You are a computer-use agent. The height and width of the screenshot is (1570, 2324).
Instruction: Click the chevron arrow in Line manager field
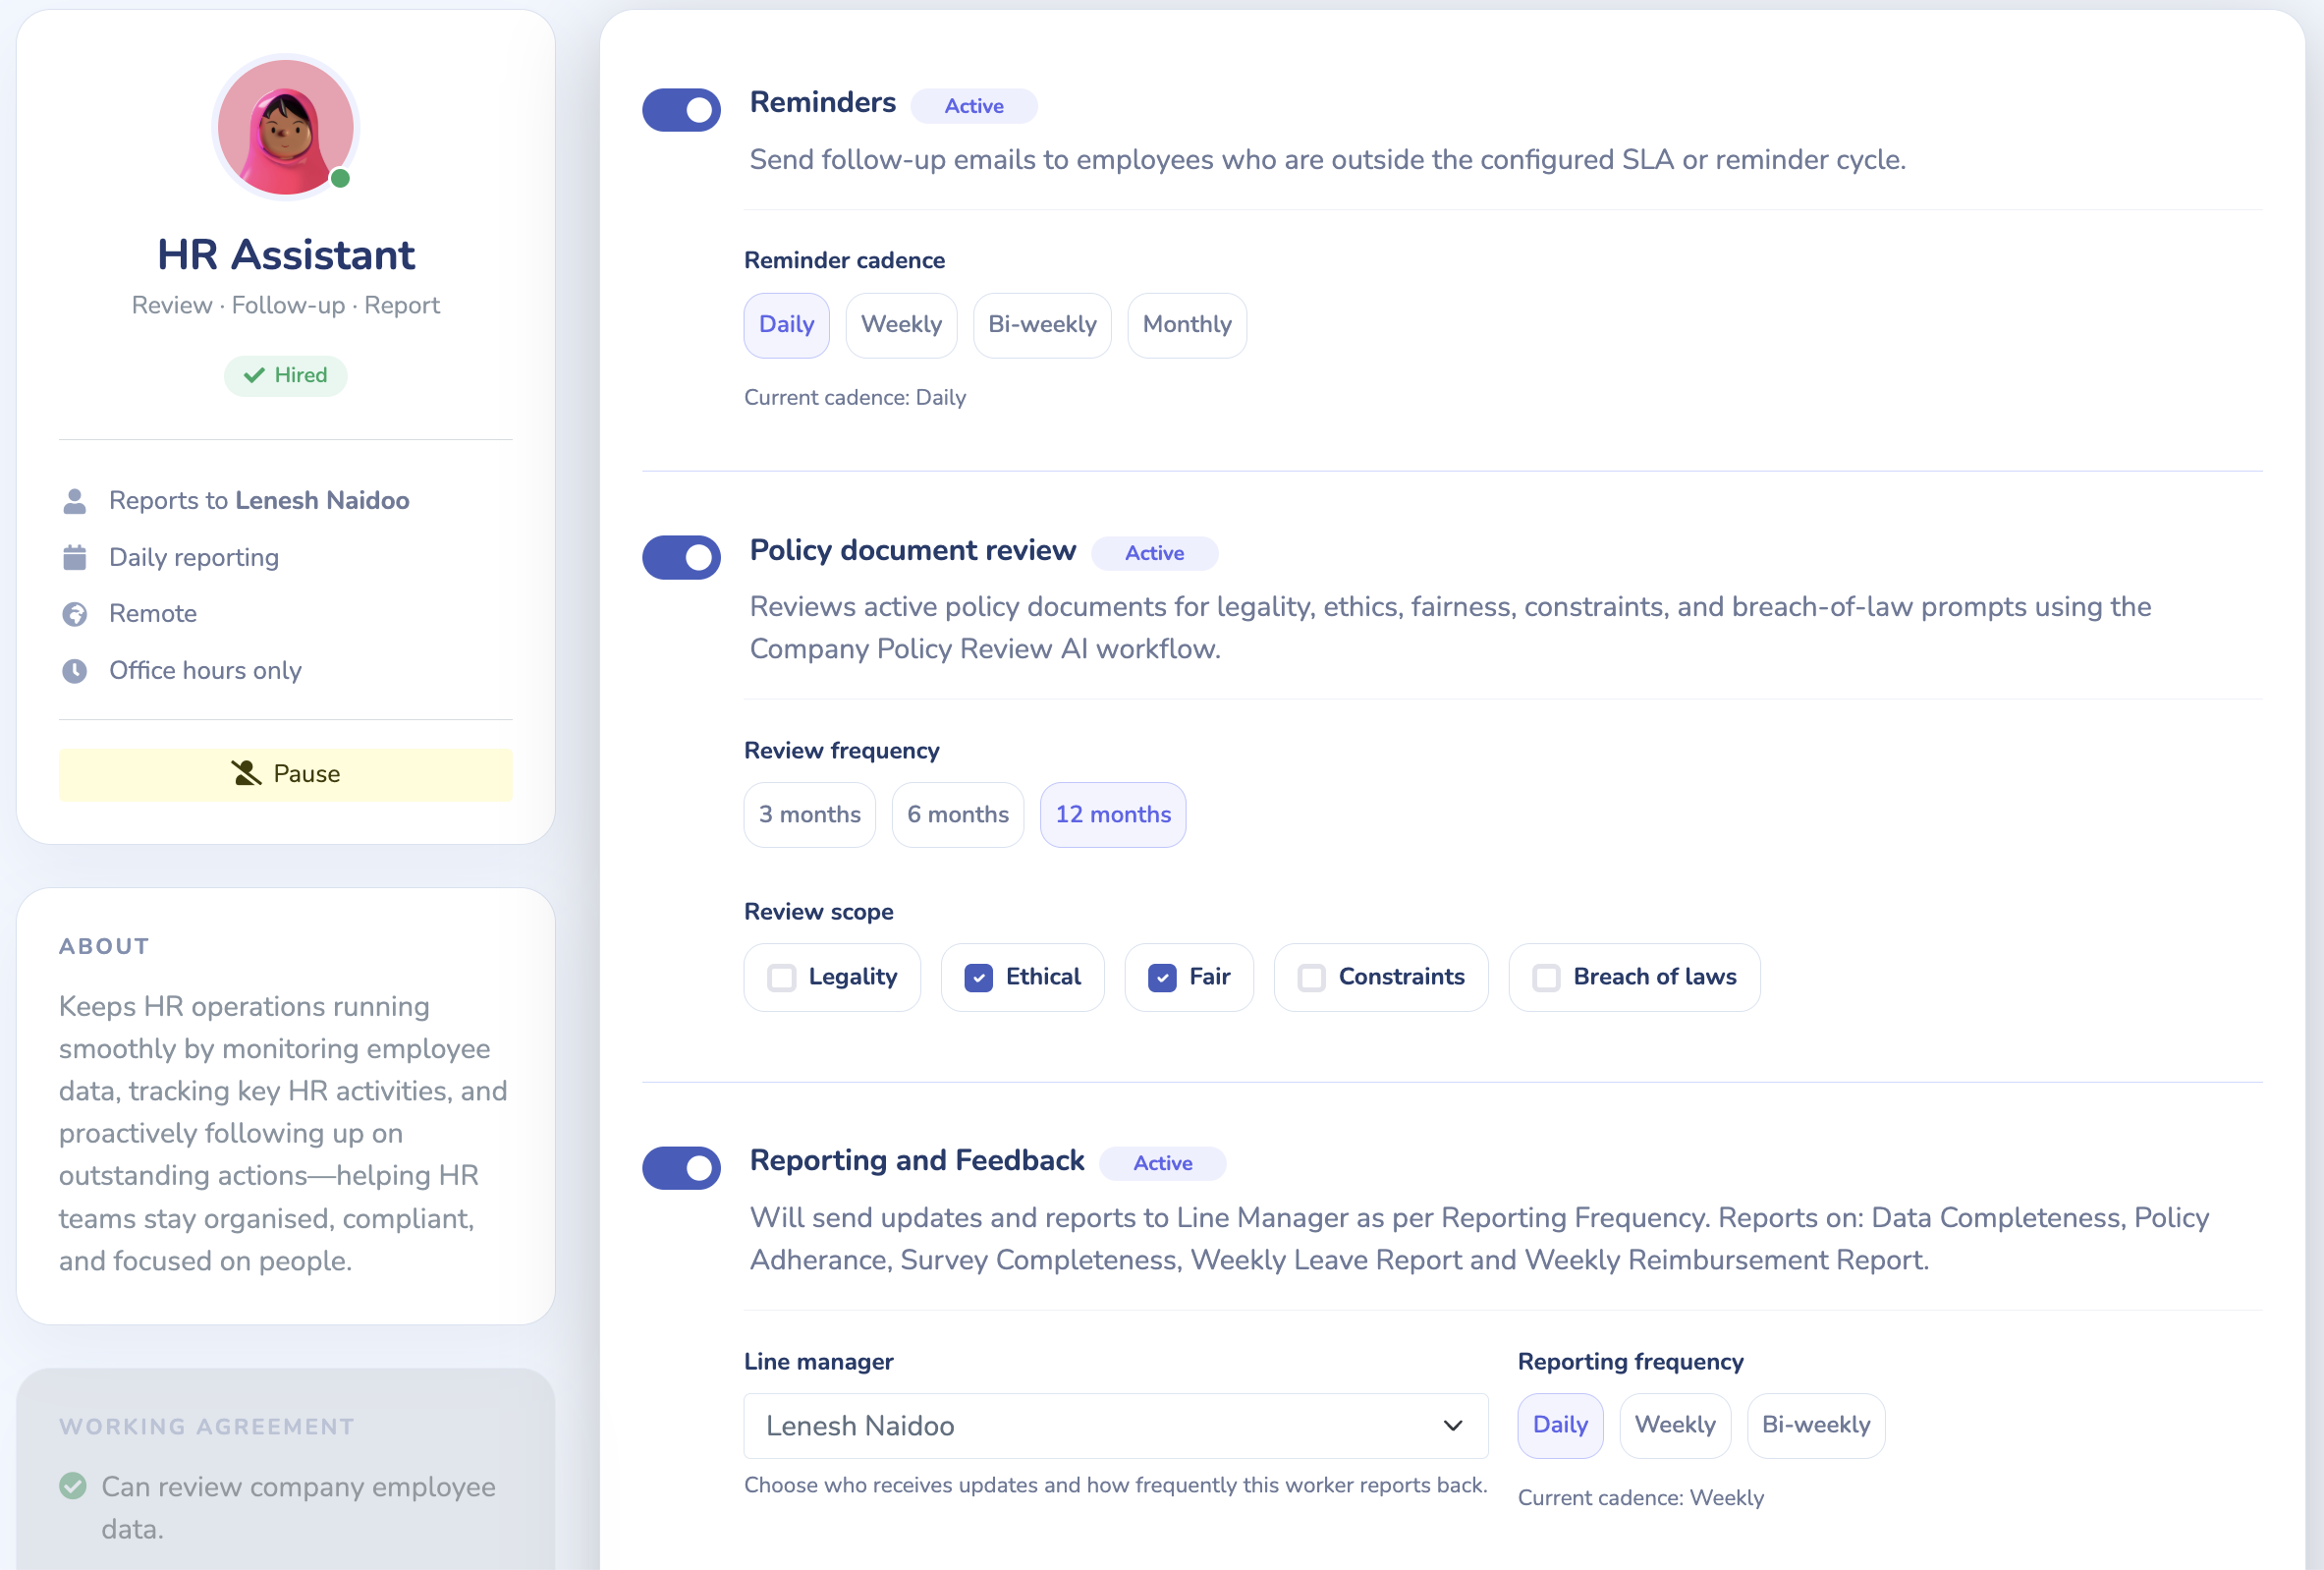pos(1453,1426)
